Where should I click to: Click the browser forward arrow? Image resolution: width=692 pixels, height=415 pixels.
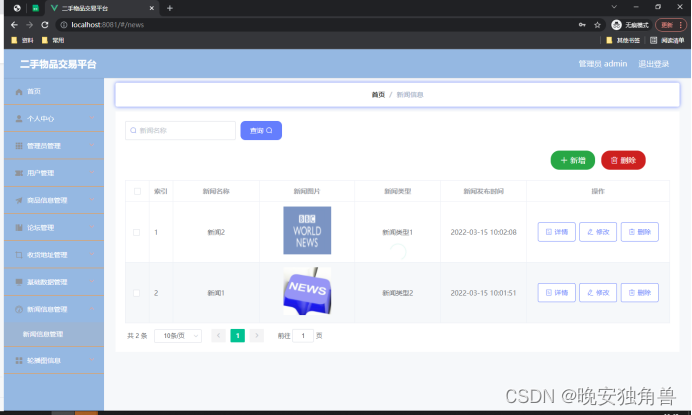tap(30, 25)
